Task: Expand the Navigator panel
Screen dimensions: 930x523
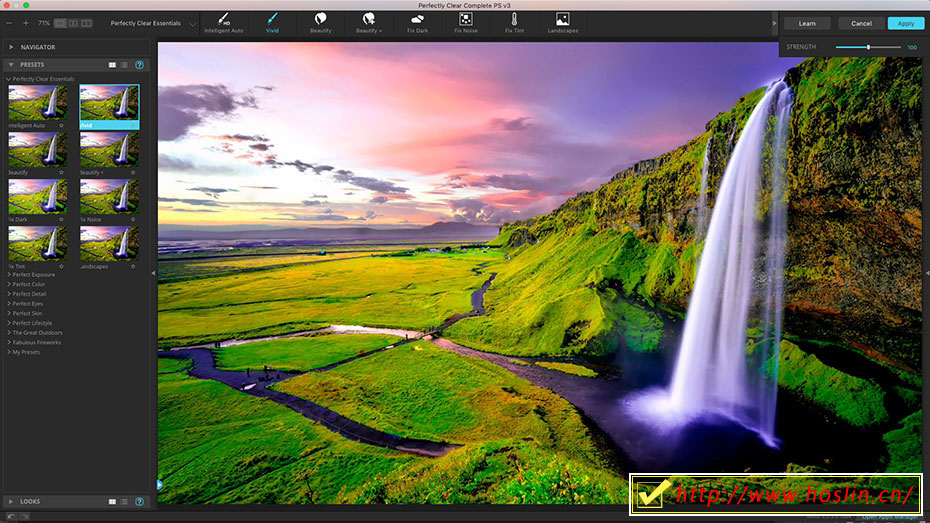Action: point(11,47)
